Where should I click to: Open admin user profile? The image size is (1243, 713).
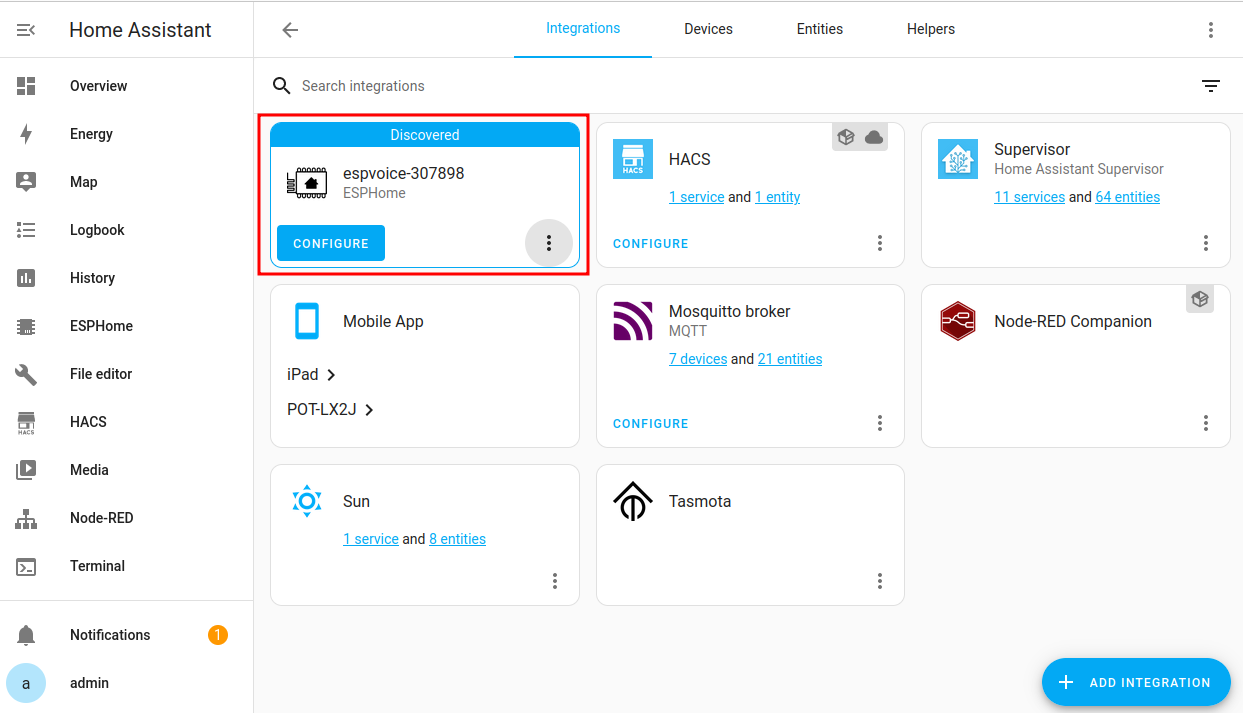tap(126, 683)
